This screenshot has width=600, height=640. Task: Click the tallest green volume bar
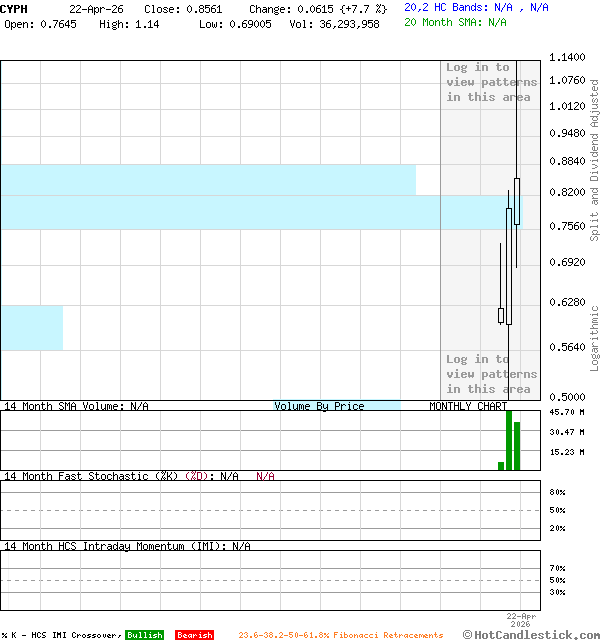[509, 440]
